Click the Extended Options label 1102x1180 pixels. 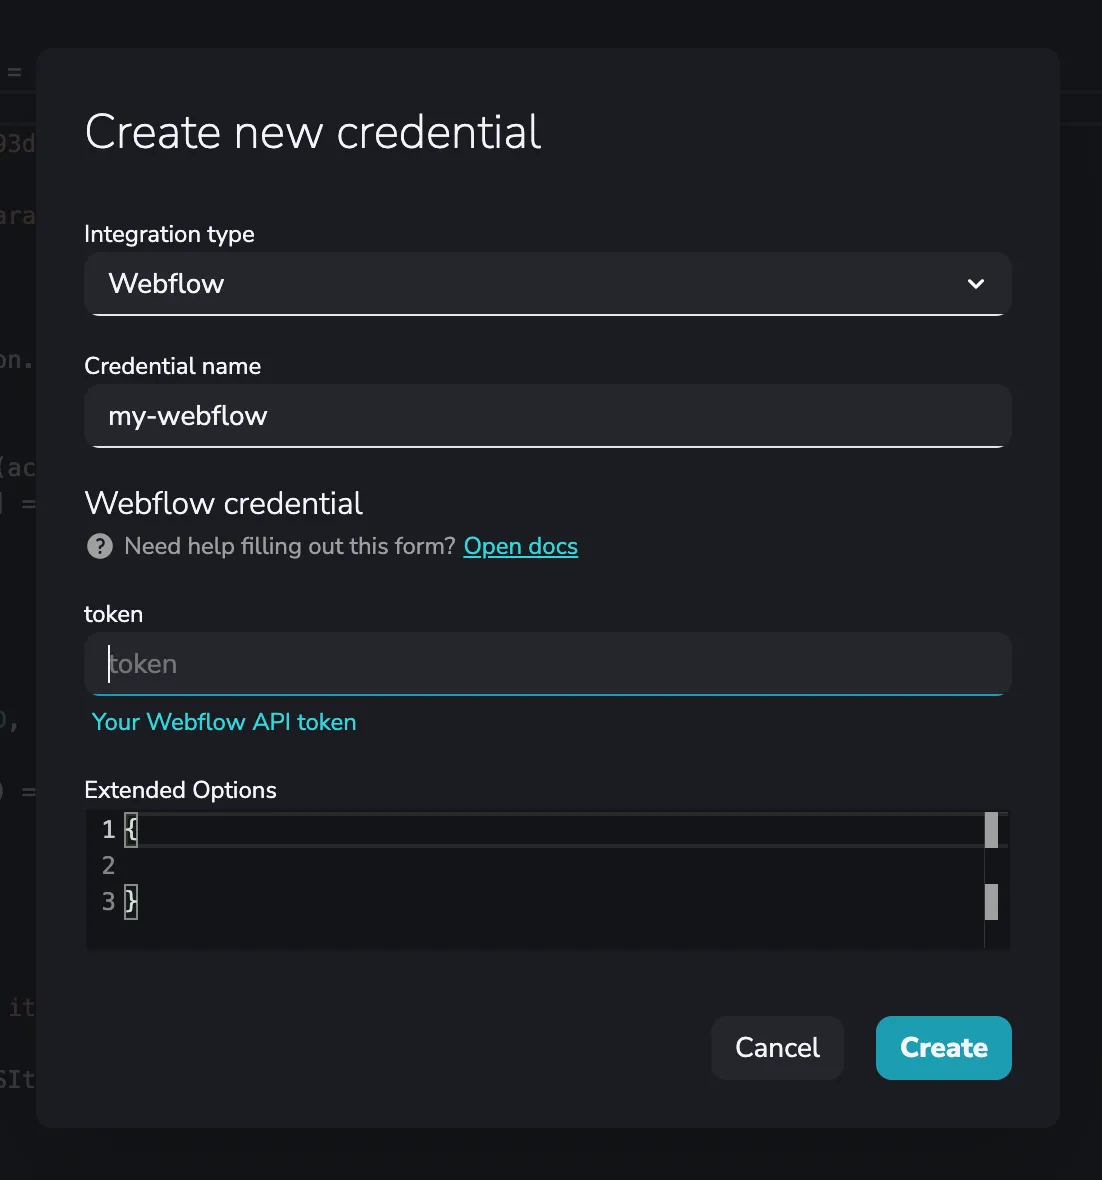tap(180, 790)
